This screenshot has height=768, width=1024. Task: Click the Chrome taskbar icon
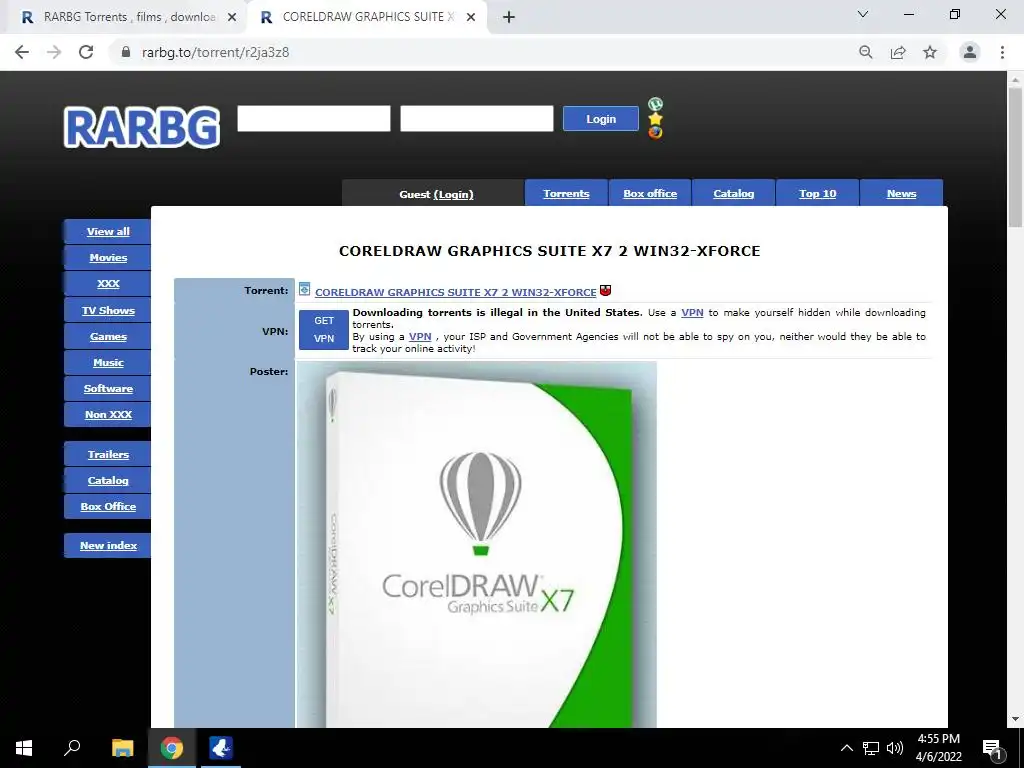[172, 748]
